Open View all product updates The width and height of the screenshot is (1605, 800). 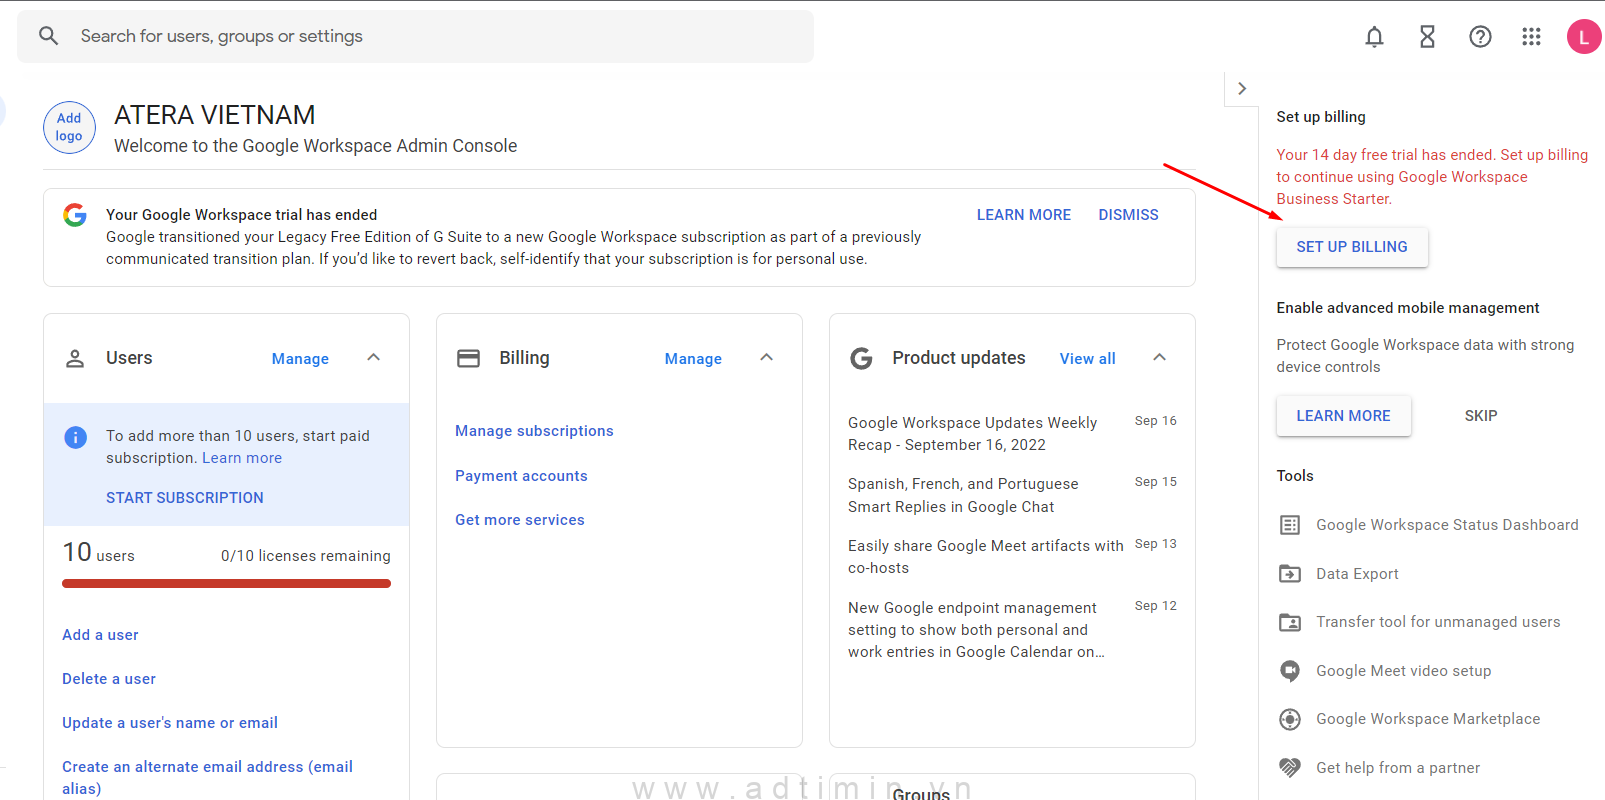click(x=1087, y=359)
